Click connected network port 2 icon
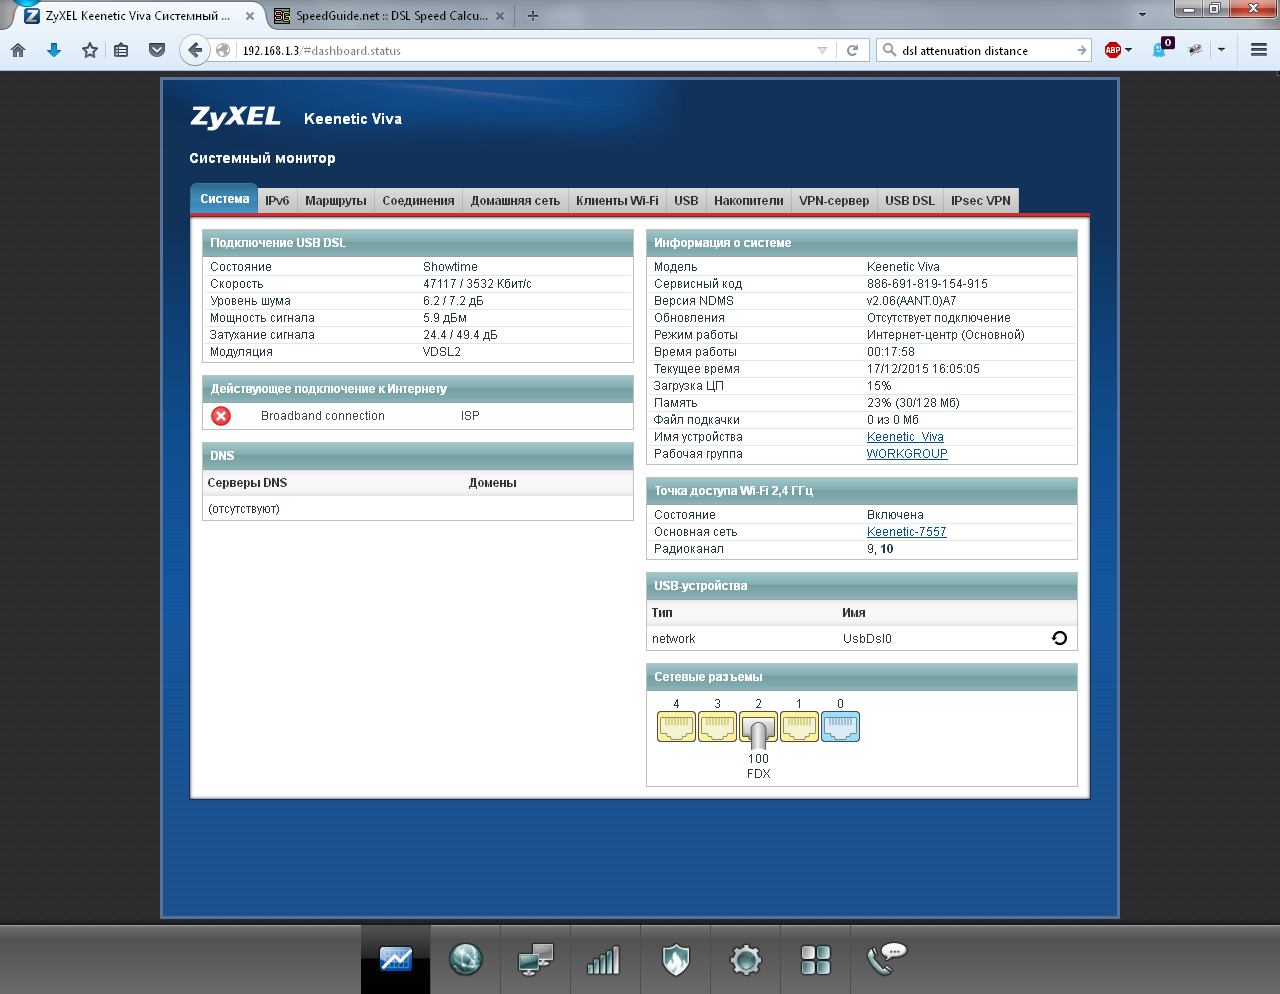This screenshot has width=1280, height=994. click(758, 729)
